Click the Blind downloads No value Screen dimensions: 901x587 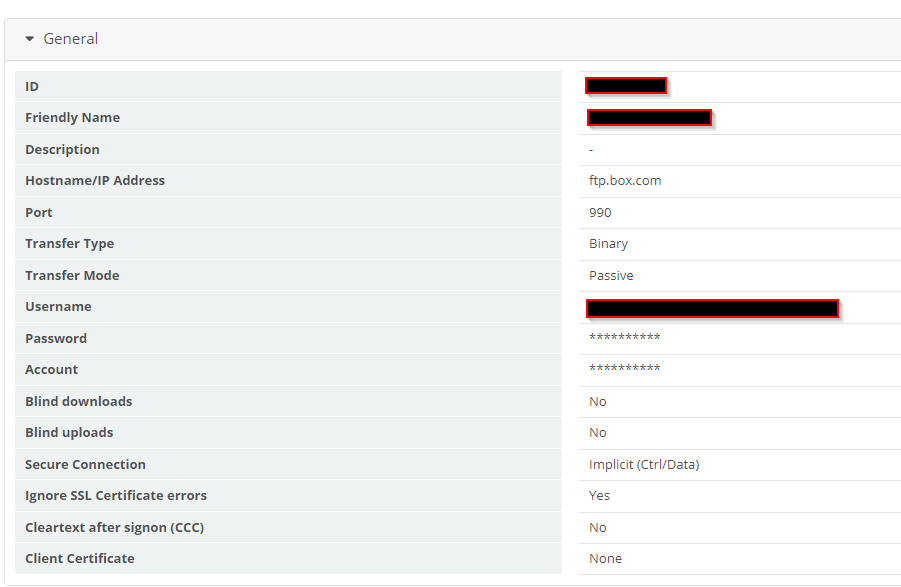tap(598, 401)
